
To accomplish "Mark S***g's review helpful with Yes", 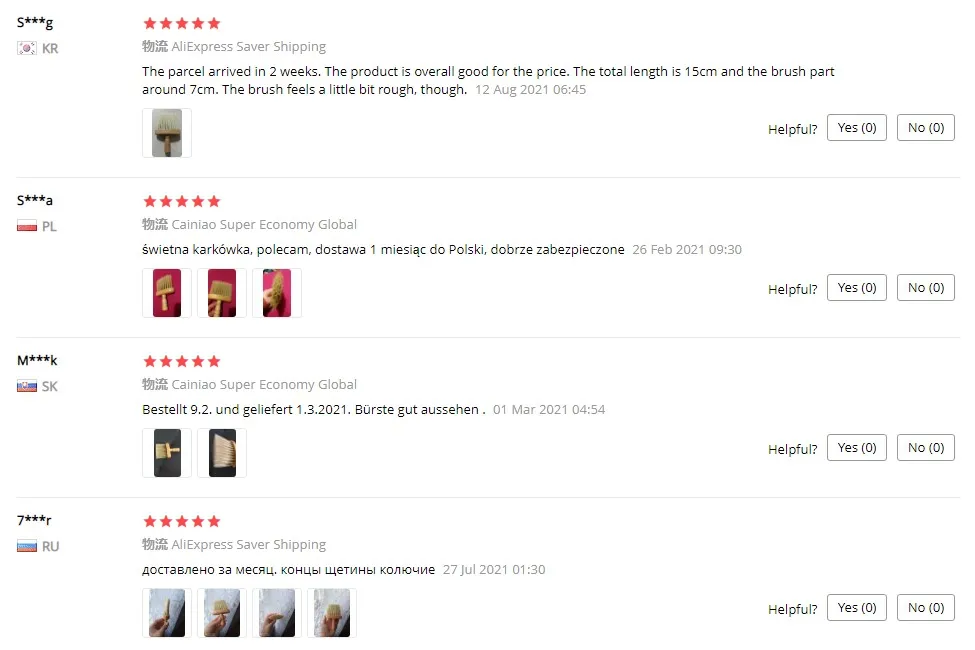I will point(856,128).
